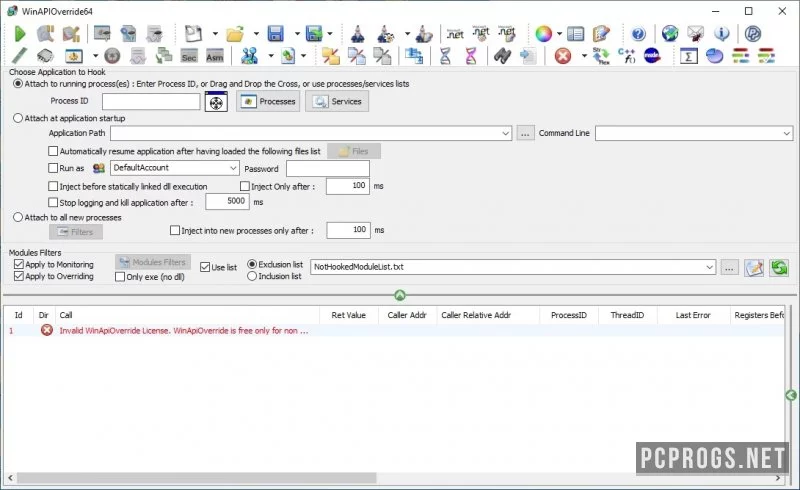Screen dimensions: 800x490
Task: Click the C++ f() icon
Action: click(x=626, y=56)
